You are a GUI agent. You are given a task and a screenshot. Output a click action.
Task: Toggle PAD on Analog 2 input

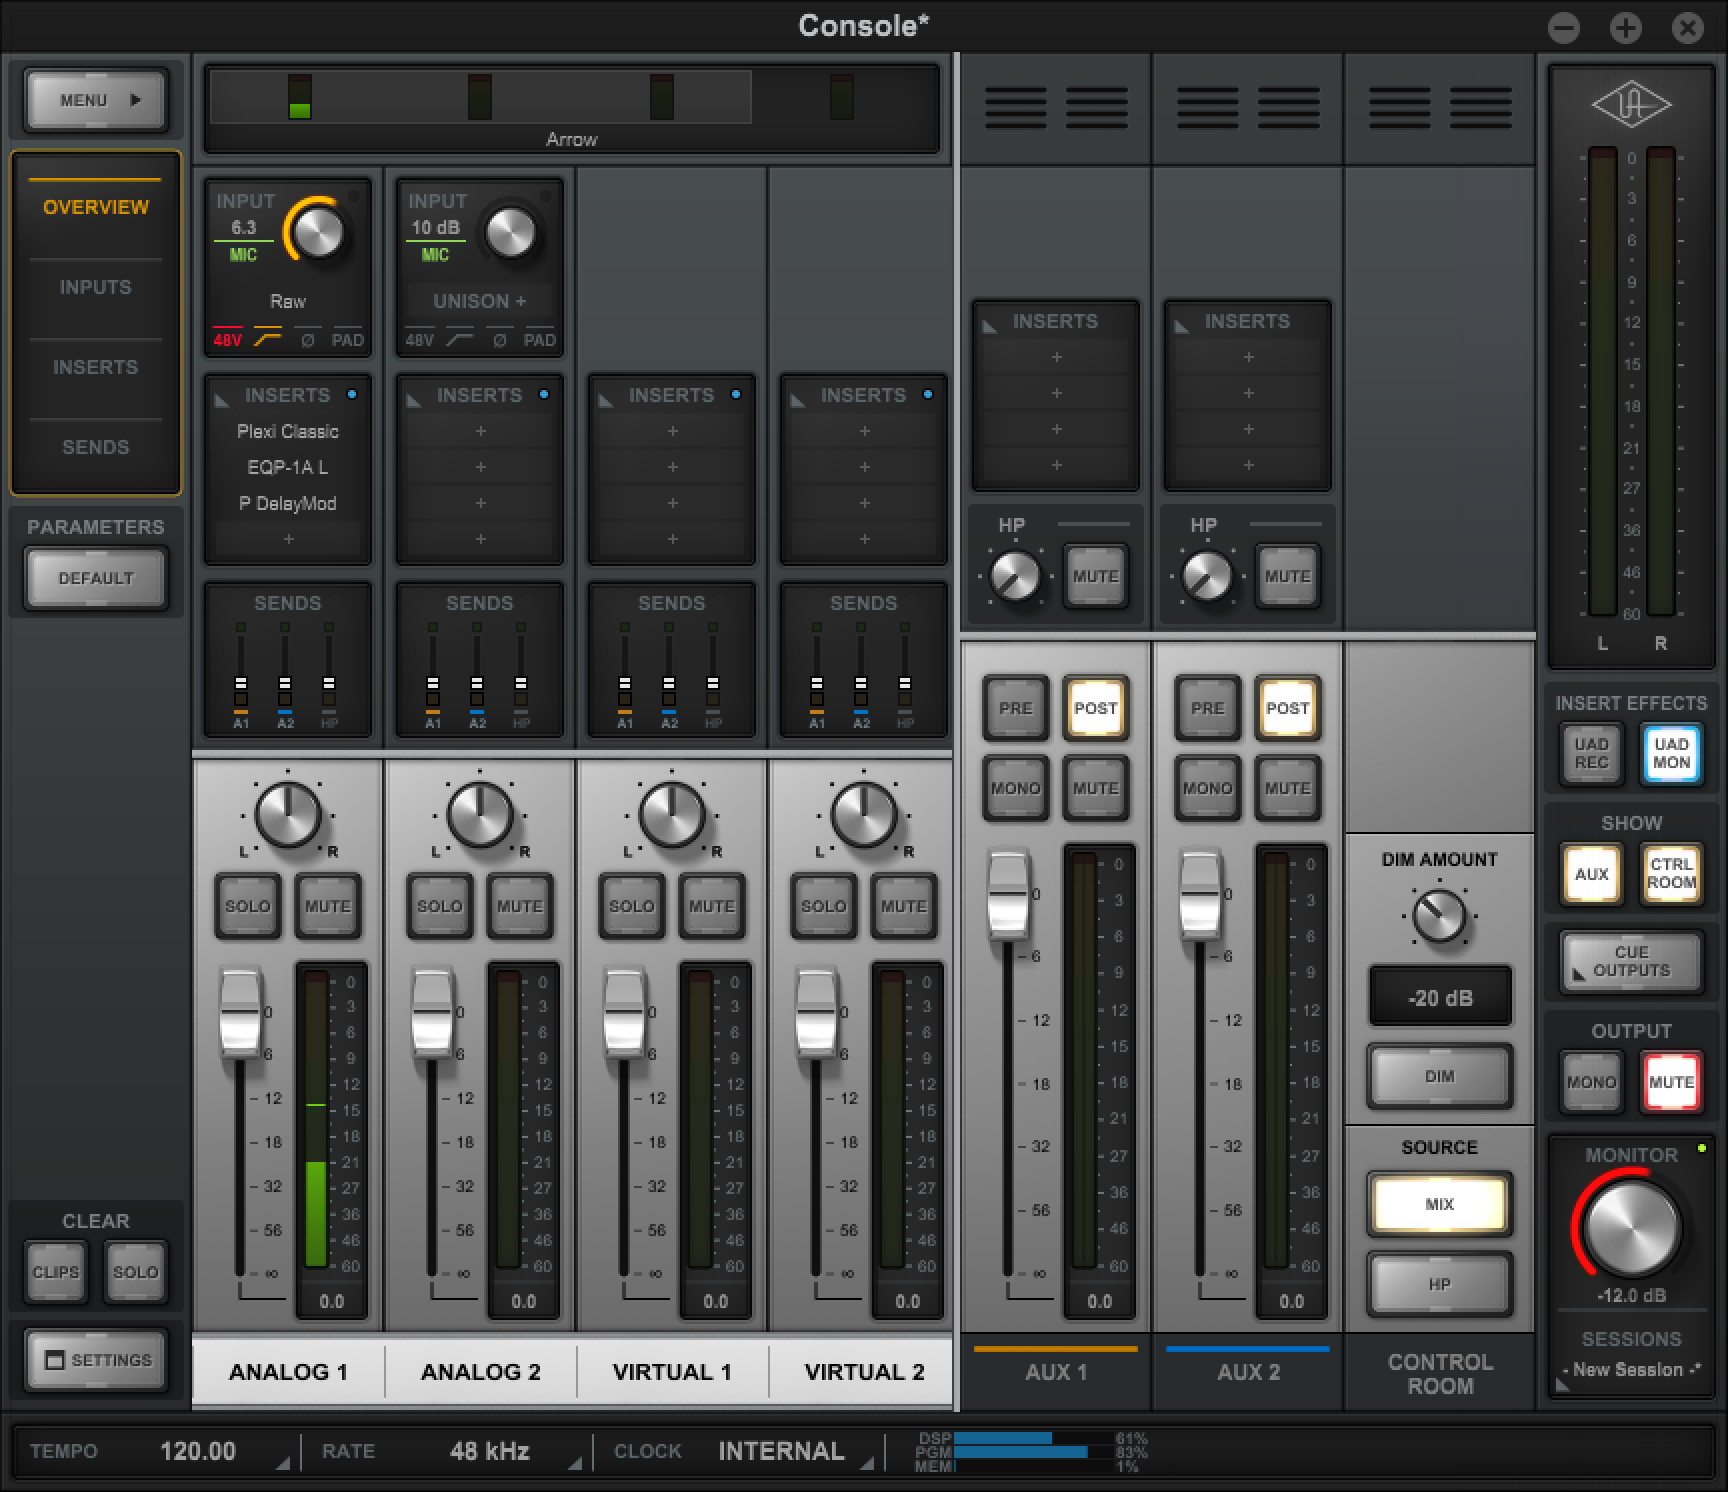(x=539, y=340)
